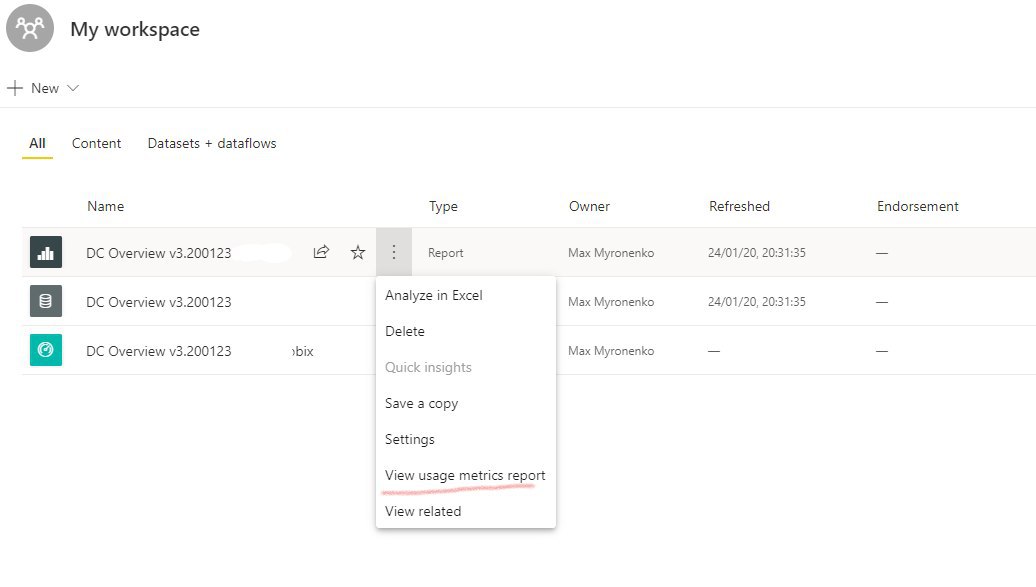This screenshot has width=1036, height=587.
Task: Click the teal dashboard gauge icon
Action: click(x=46, y=350)
